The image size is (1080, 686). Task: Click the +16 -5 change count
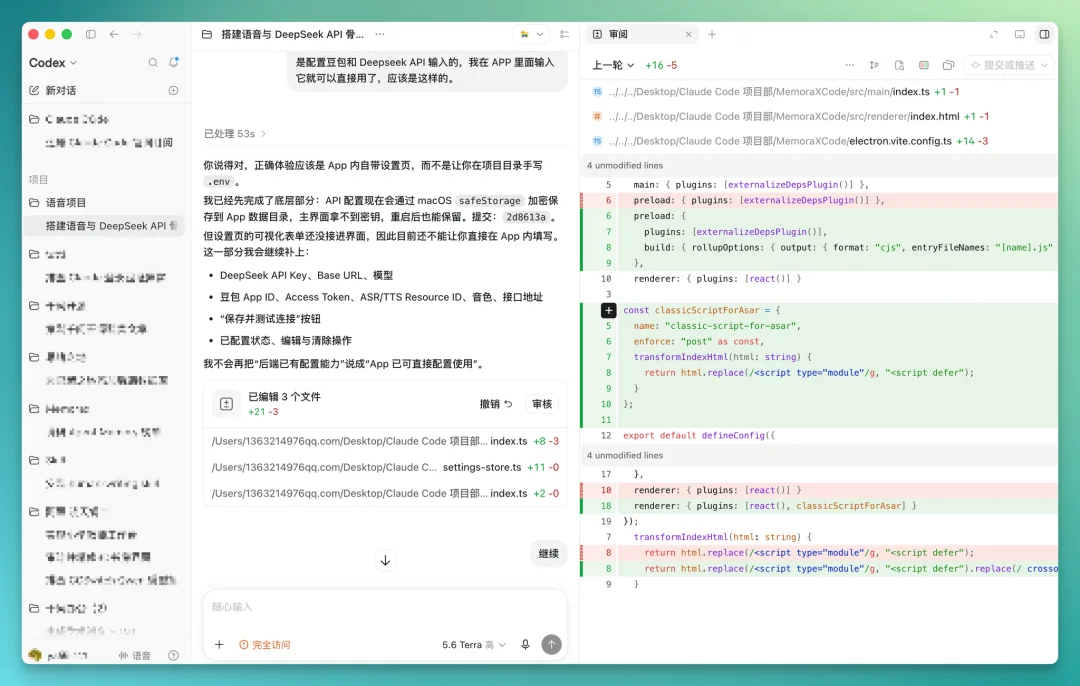tap(661, 65)
